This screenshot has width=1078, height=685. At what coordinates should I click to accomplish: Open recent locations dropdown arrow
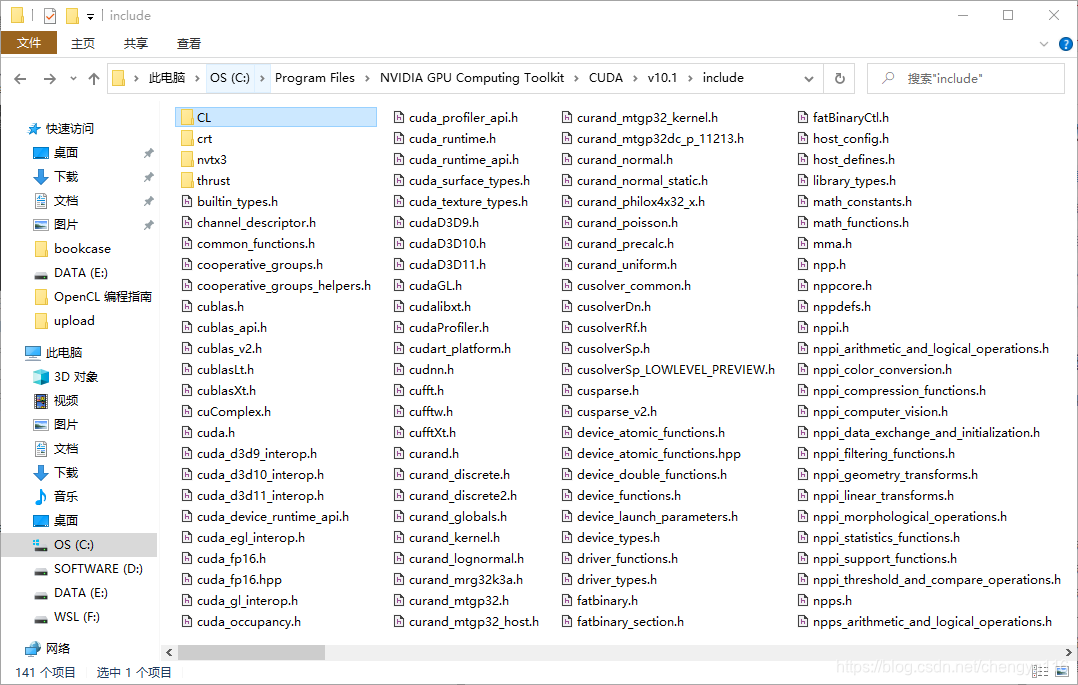pos(73,78)
